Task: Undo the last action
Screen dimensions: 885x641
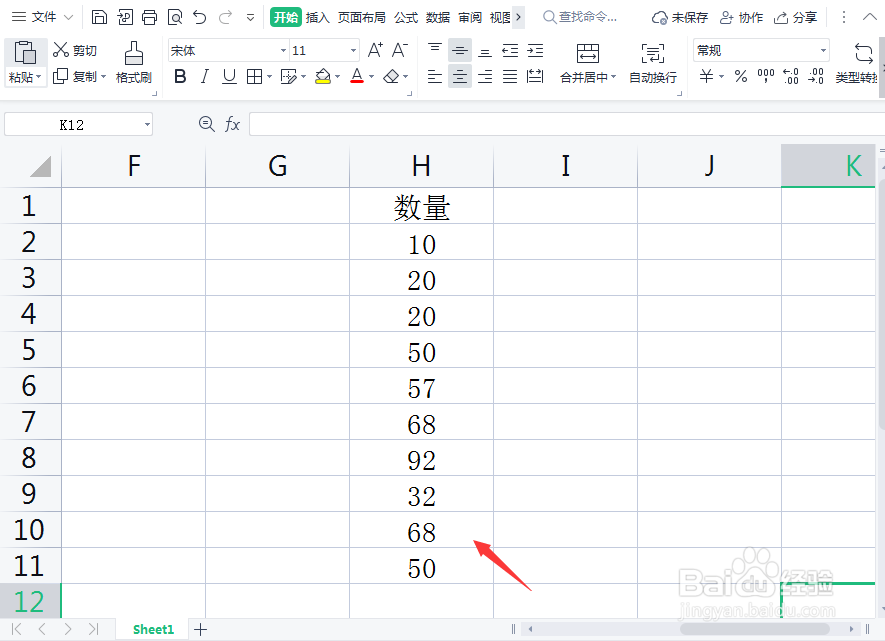Action: tap(200, 17)
